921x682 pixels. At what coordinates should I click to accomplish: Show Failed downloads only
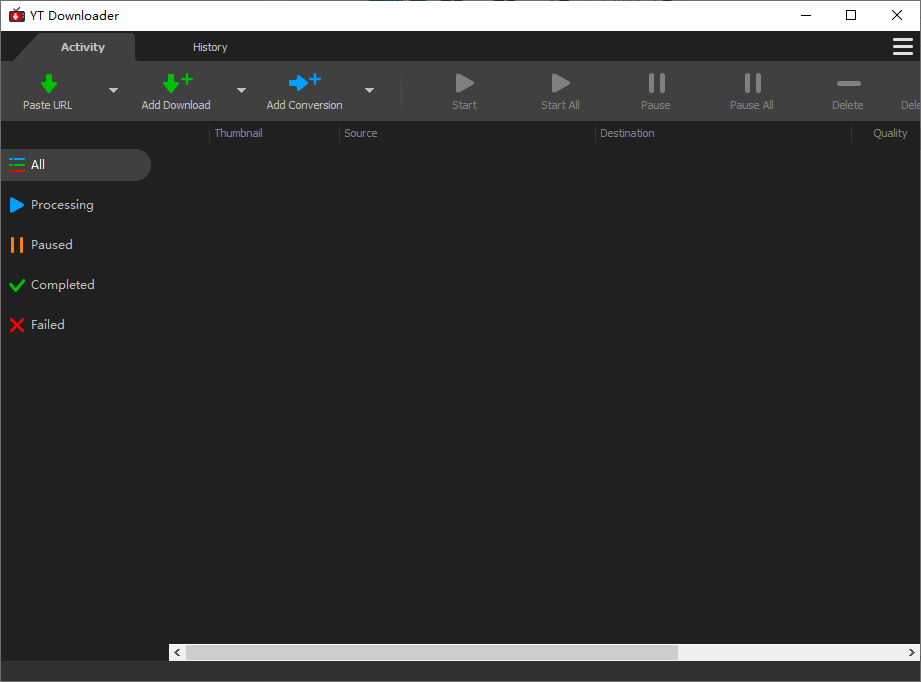[x=46, y=324]
